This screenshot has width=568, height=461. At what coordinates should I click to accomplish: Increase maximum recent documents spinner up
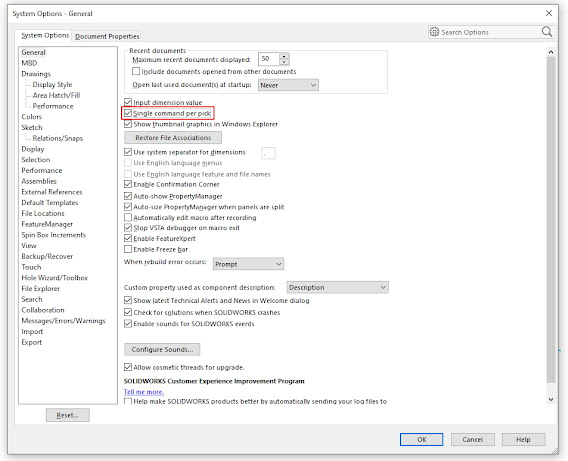(x=284, y=56)
